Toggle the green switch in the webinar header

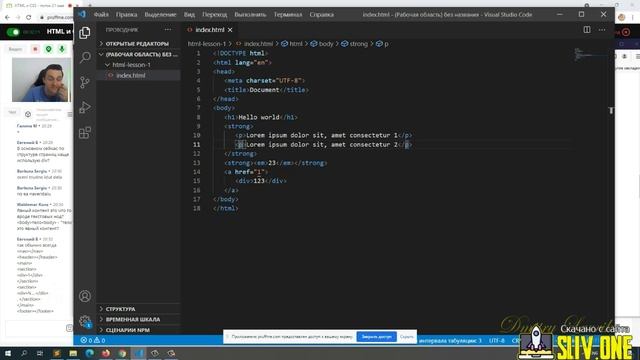coord(13,32)
